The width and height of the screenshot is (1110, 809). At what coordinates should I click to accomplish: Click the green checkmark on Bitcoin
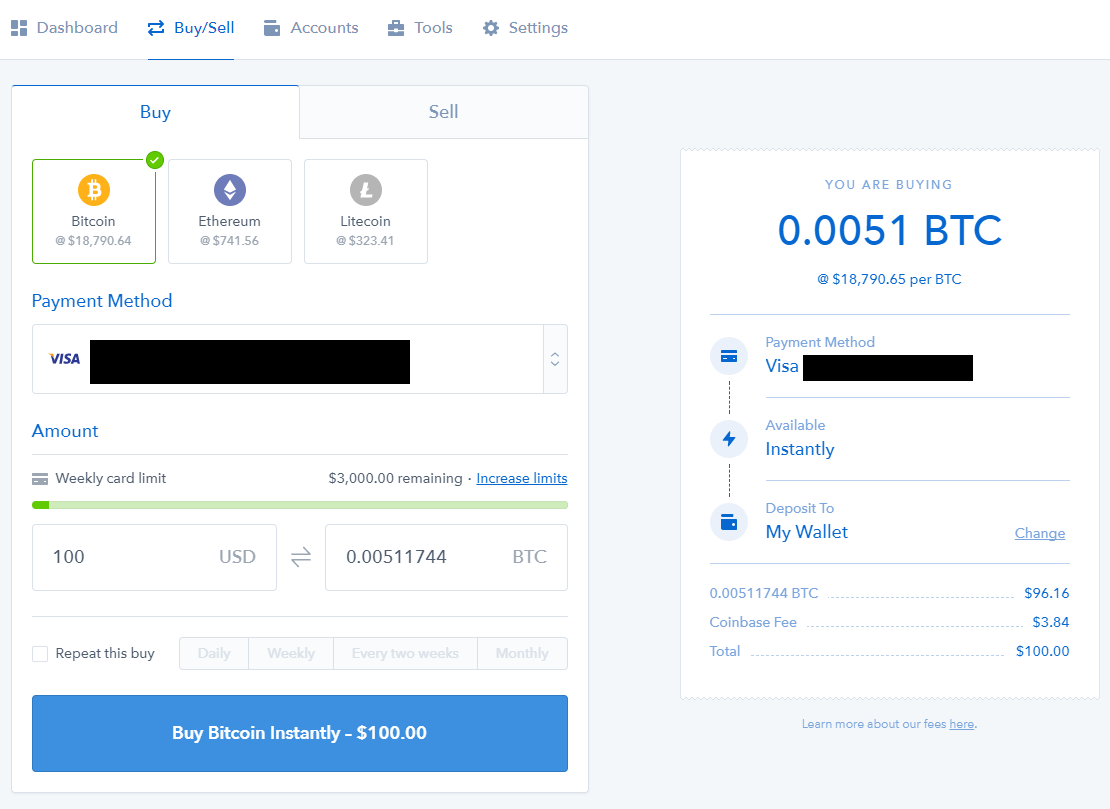[155, 159]
